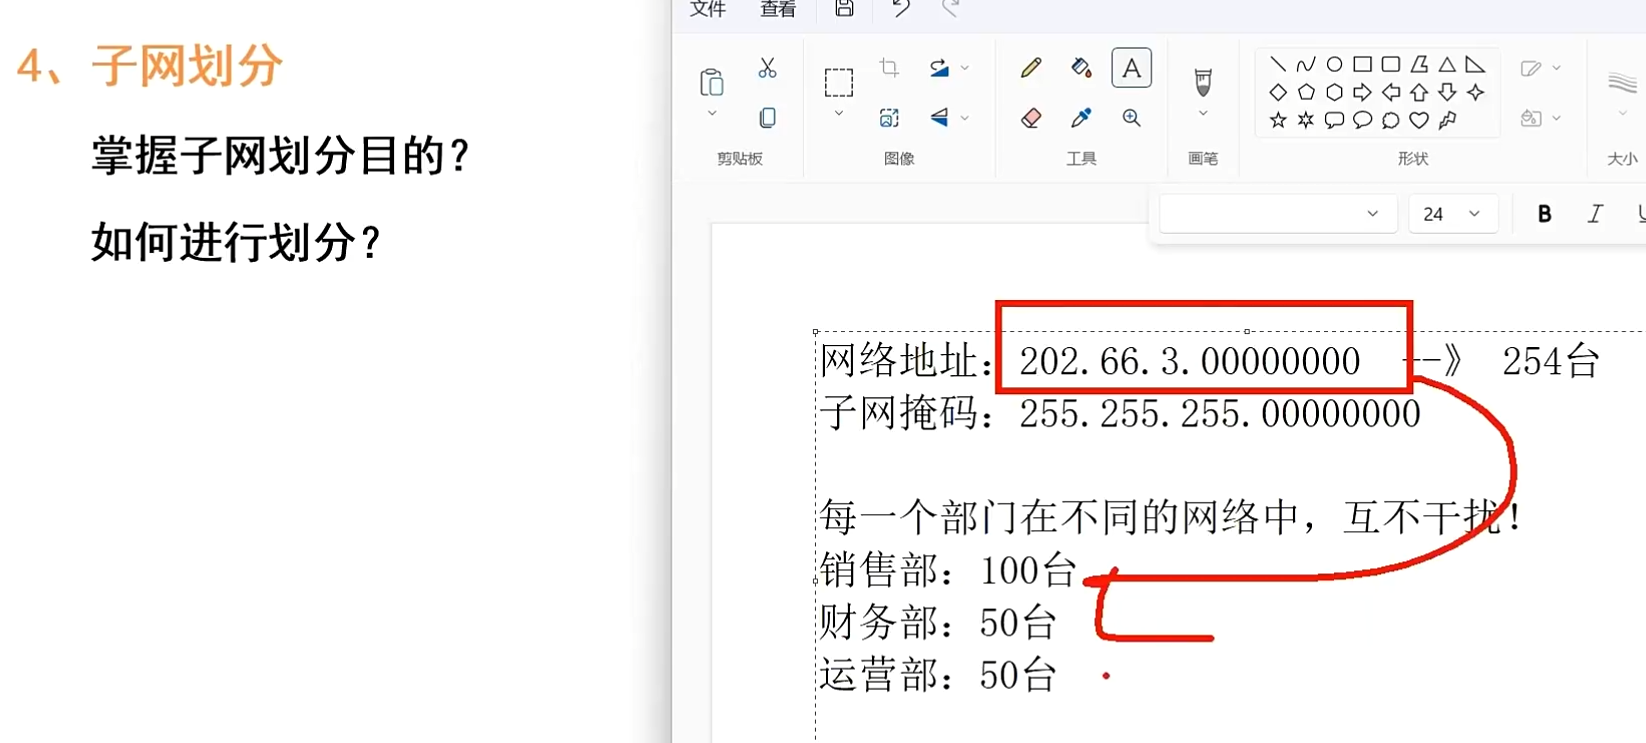Screen dimensions: 1646x743
Task: Toggle Bold text formatting
Action: [1544, 214]
